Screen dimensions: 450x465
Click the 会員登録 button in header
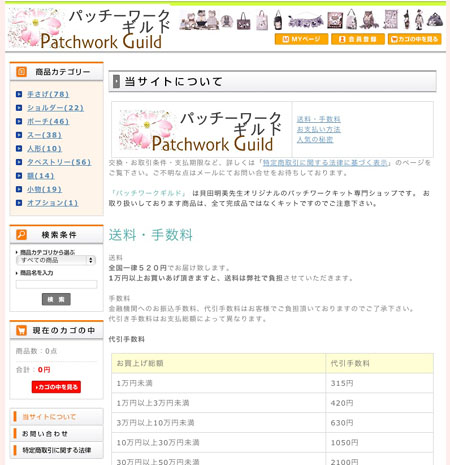coord(358,39)
